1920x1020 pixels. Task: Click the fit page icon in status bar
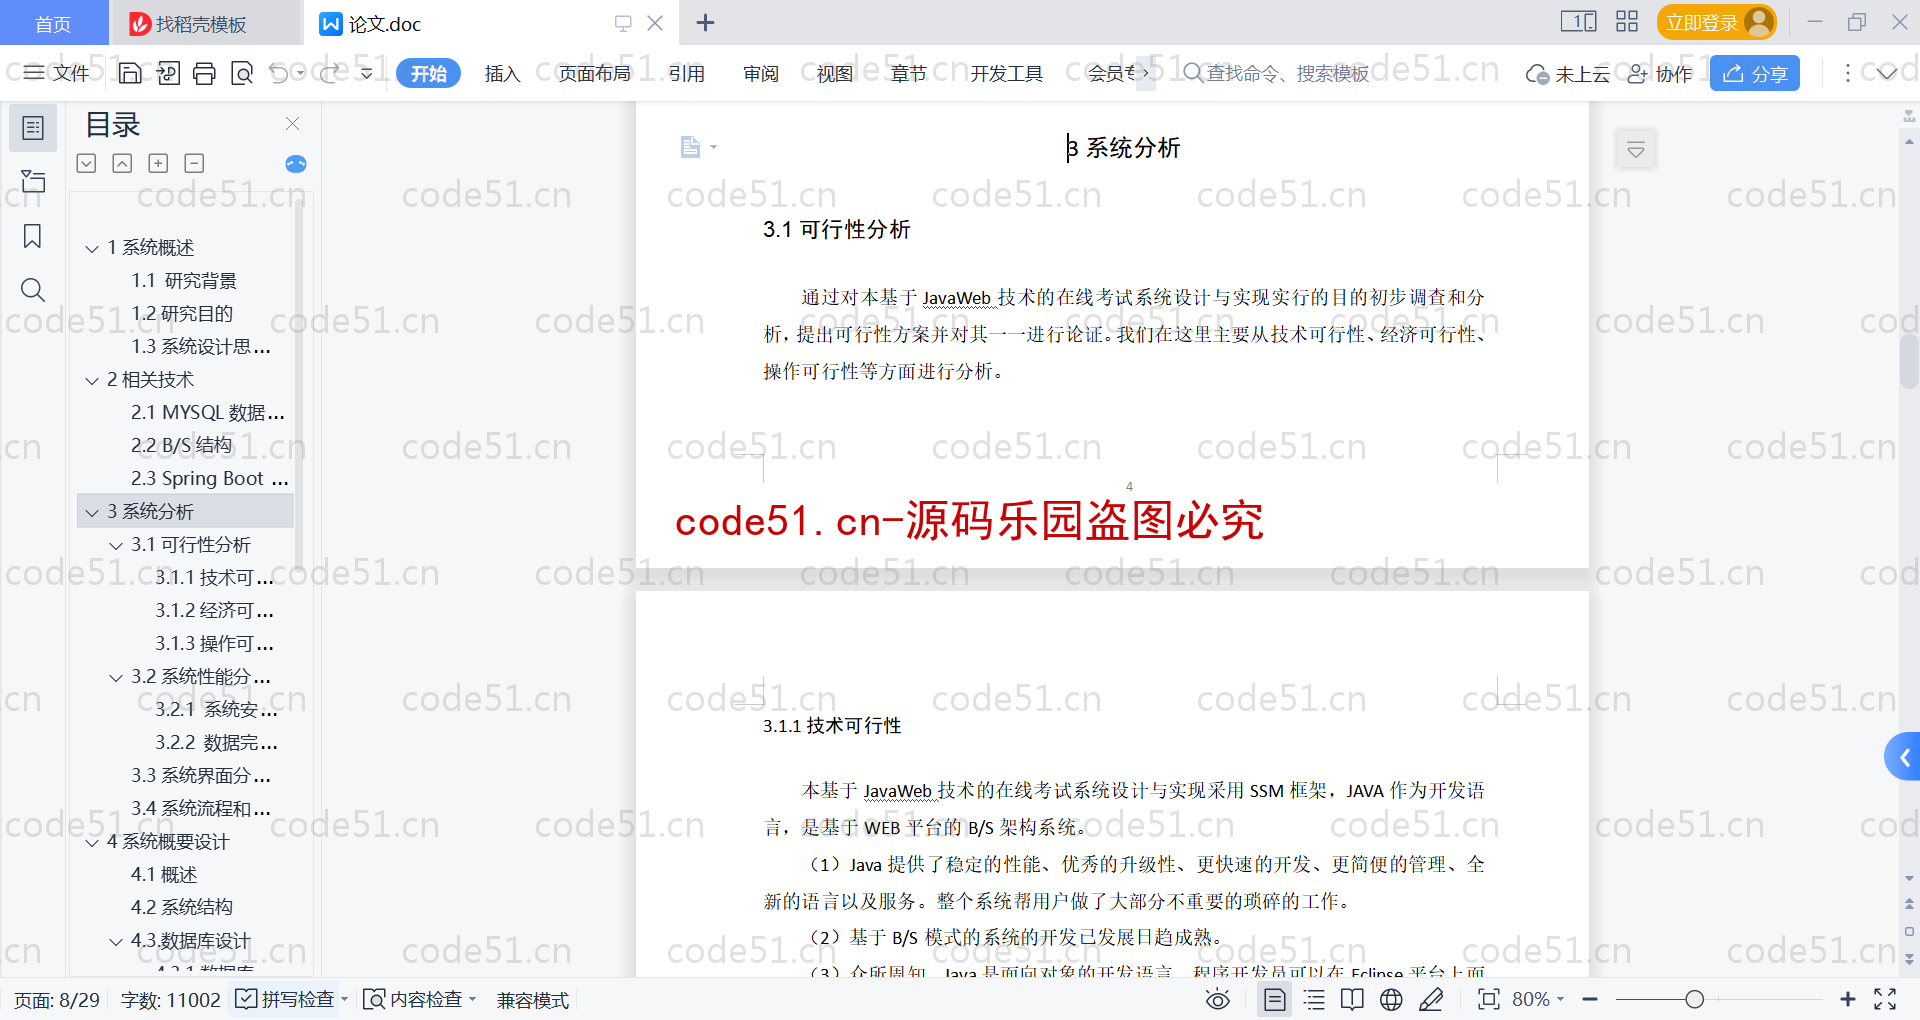click(x=1489, y=999)
